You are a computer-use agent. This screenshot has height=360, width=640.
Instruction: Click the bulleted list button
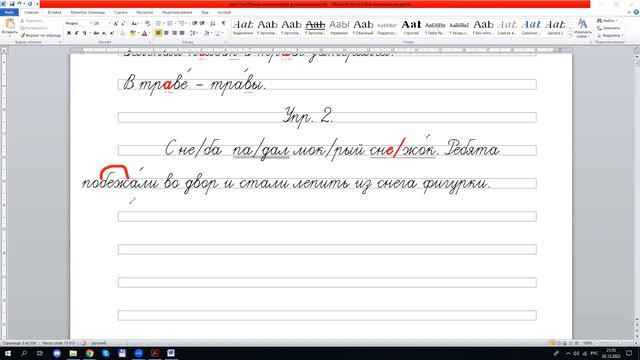[x=159, y=24]
